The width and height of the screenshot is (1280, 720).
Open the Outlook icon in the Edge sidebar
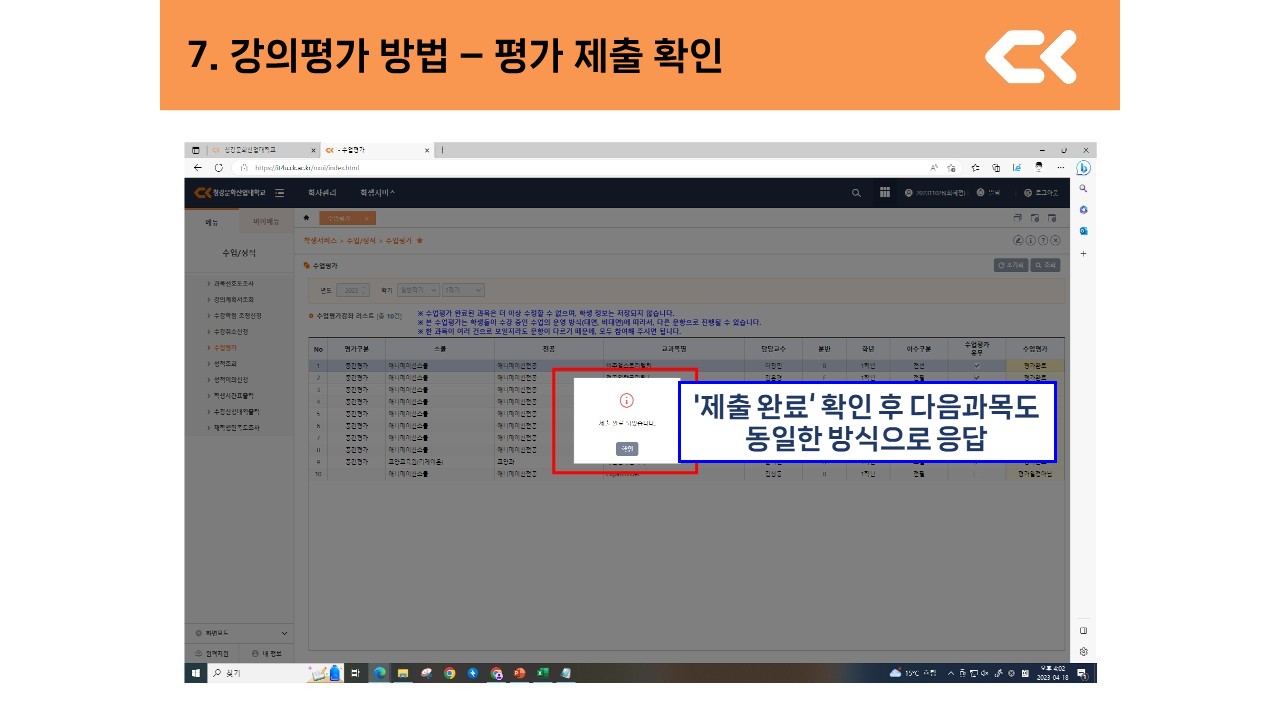coord(1083,231)
